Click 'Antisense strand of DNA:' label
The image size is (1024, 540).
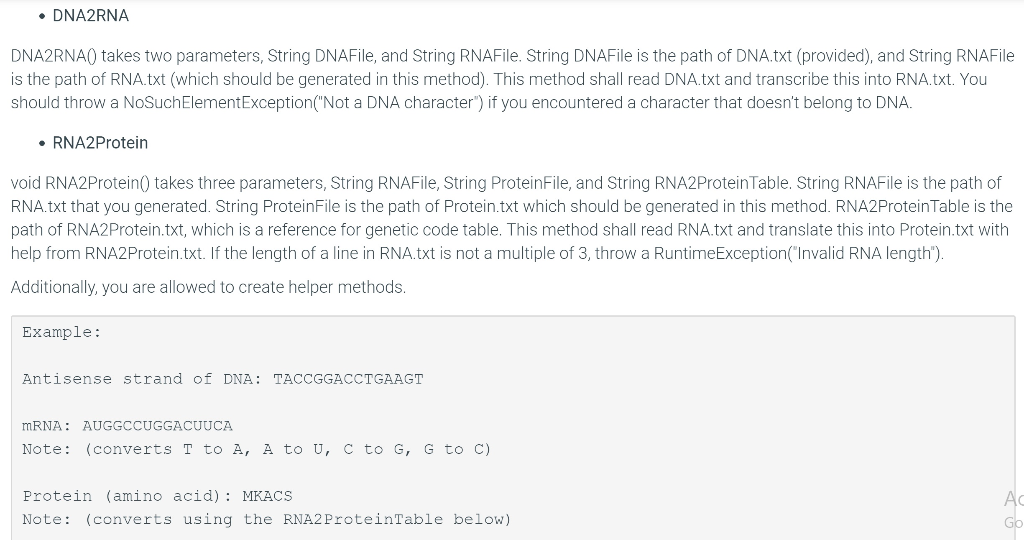[x=142, y=379]
